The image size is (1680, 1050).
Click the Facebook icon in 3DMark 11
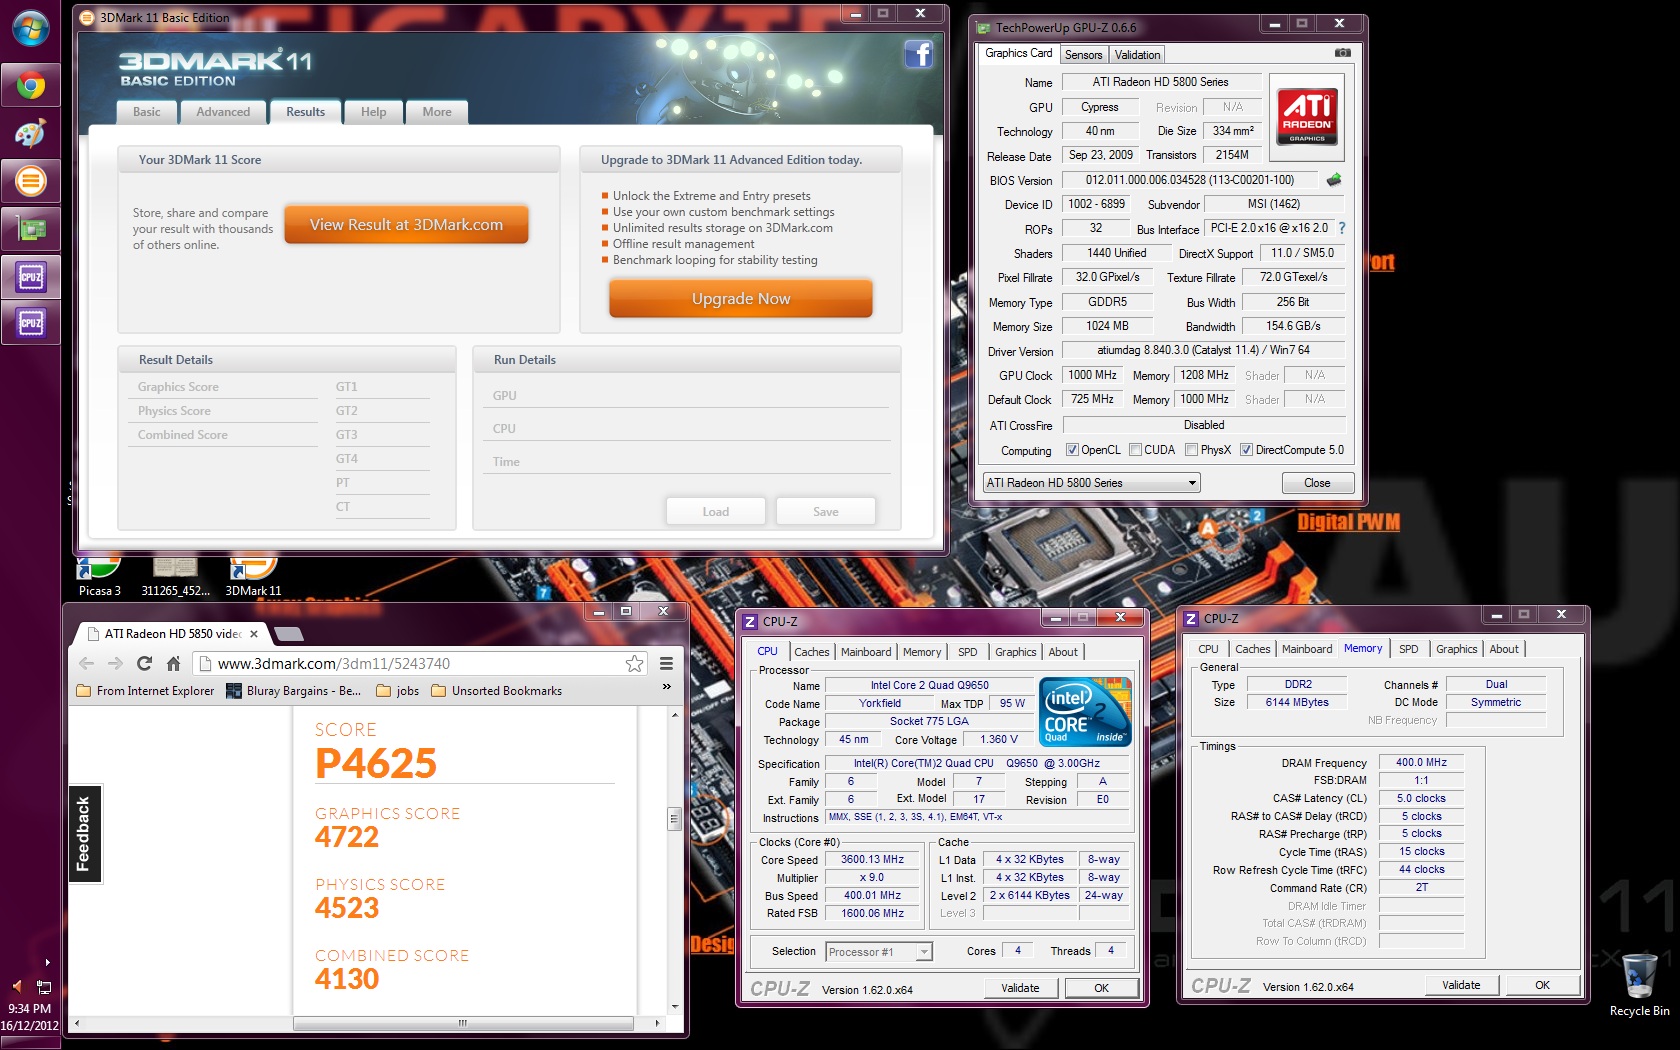918,54
